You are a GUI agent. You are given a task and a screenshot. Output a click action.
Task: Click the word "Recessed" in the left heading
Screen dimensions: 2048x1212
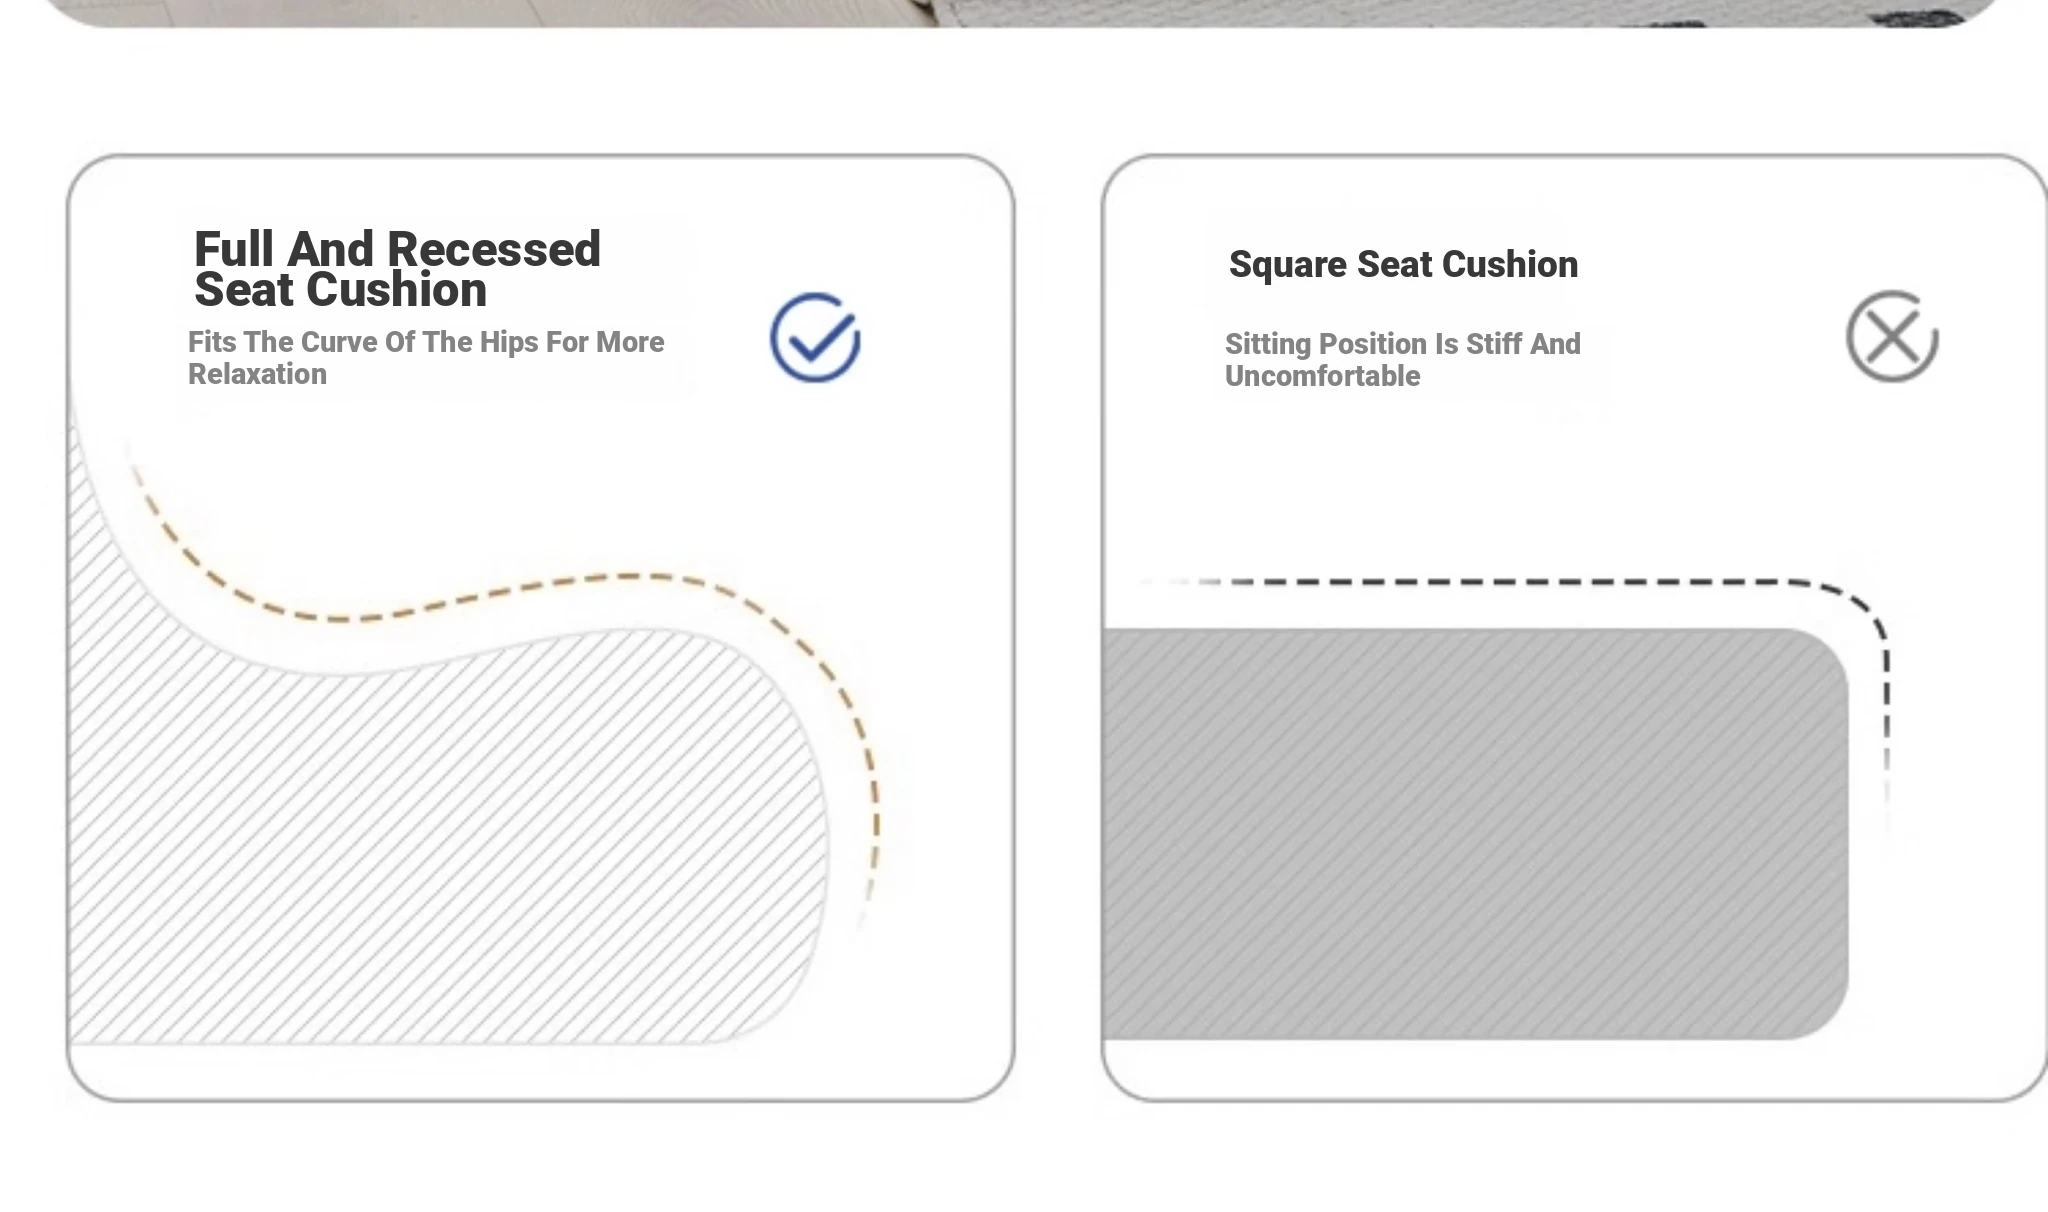493,249
